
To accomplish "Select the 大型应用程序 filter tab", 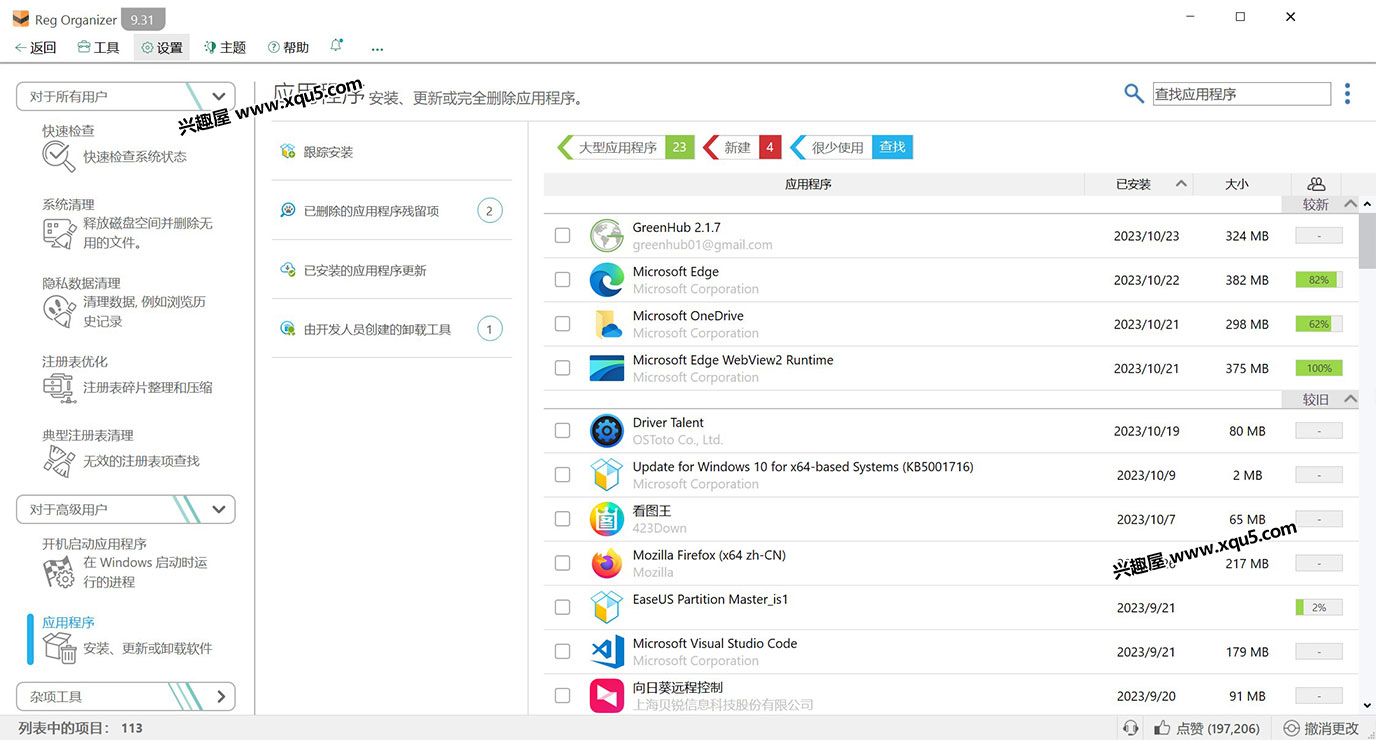I will pos(625,147).
